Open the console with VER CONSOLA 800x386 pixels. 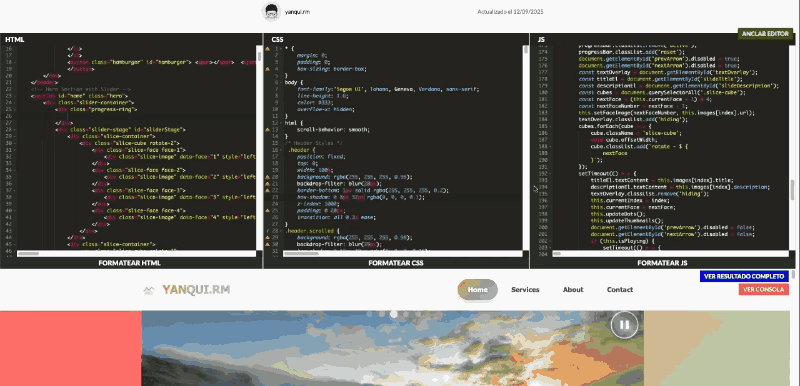(x=763, y=290)
